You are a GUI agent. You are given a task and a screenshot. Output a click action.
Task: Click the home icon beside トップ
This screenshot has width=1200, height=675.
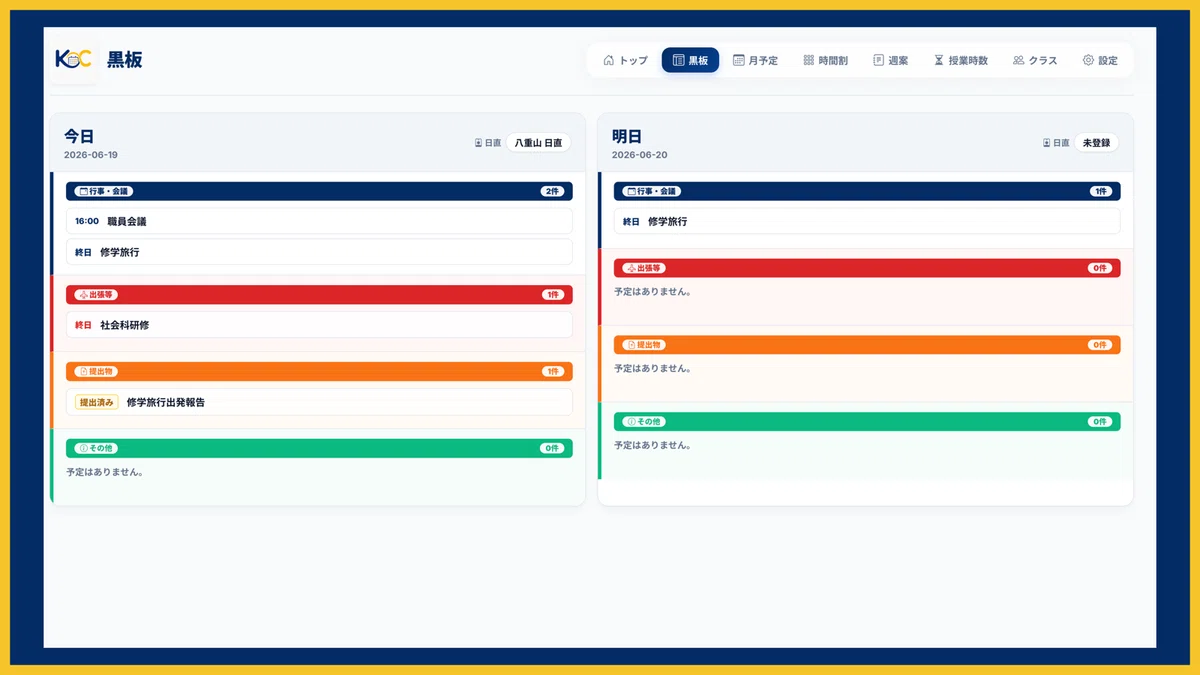pyautogui.click(x=609, y=60)
